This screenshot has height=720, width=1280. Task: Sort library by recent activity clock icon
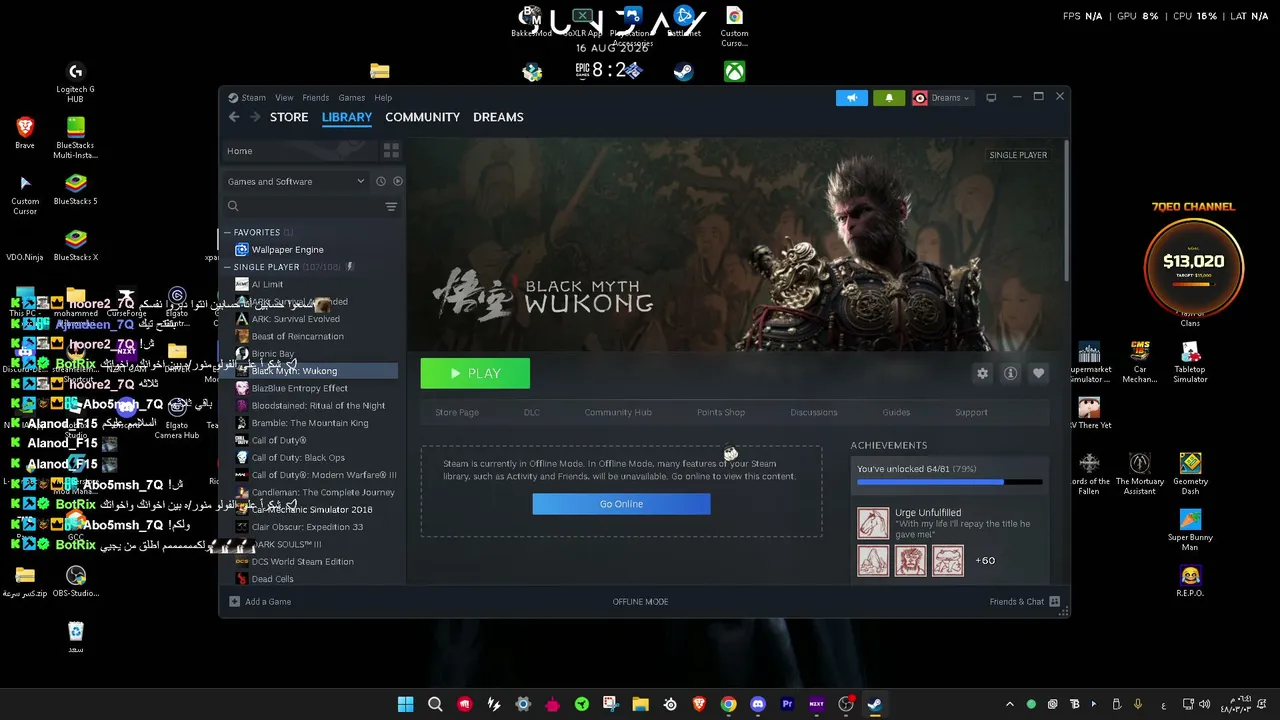380,181
